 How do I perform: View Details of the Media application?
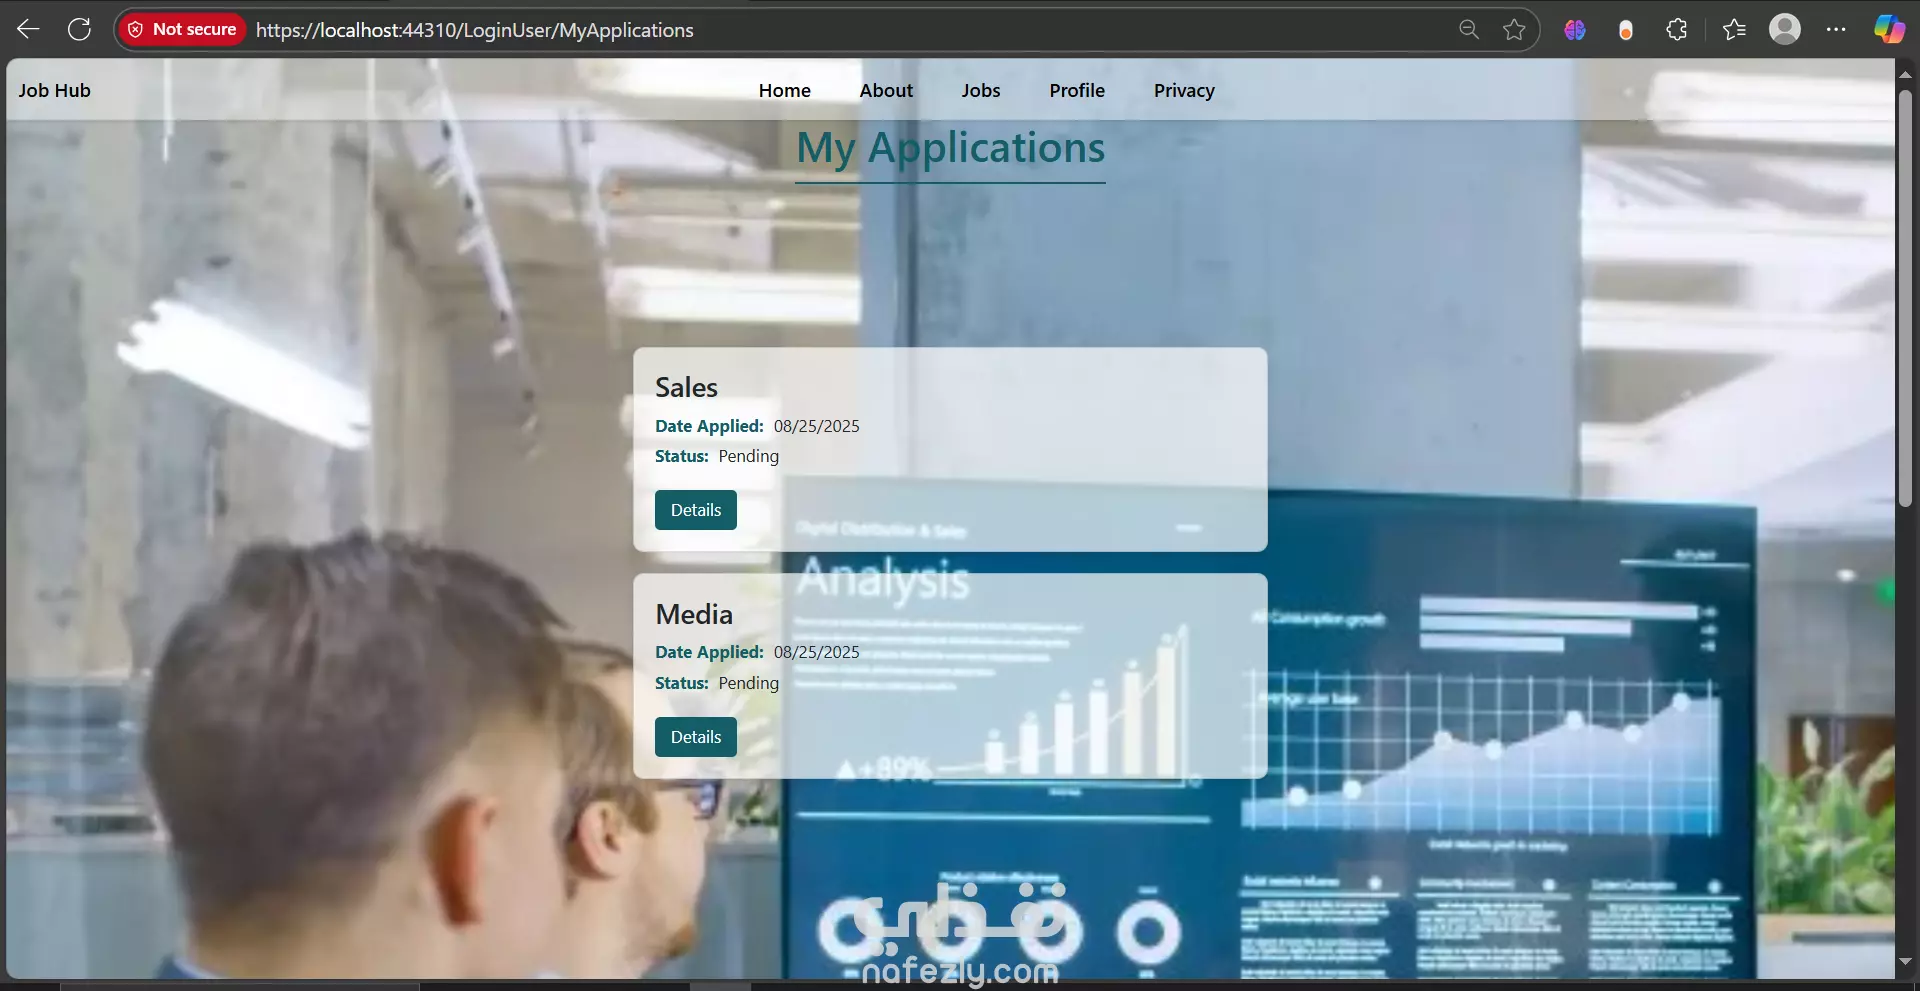(696, 737)
